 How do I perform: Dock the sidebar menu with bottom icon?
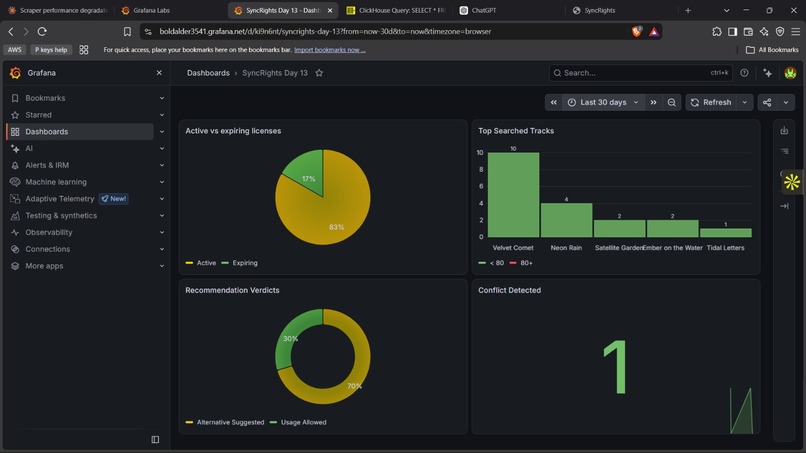[x=155, y=440]
